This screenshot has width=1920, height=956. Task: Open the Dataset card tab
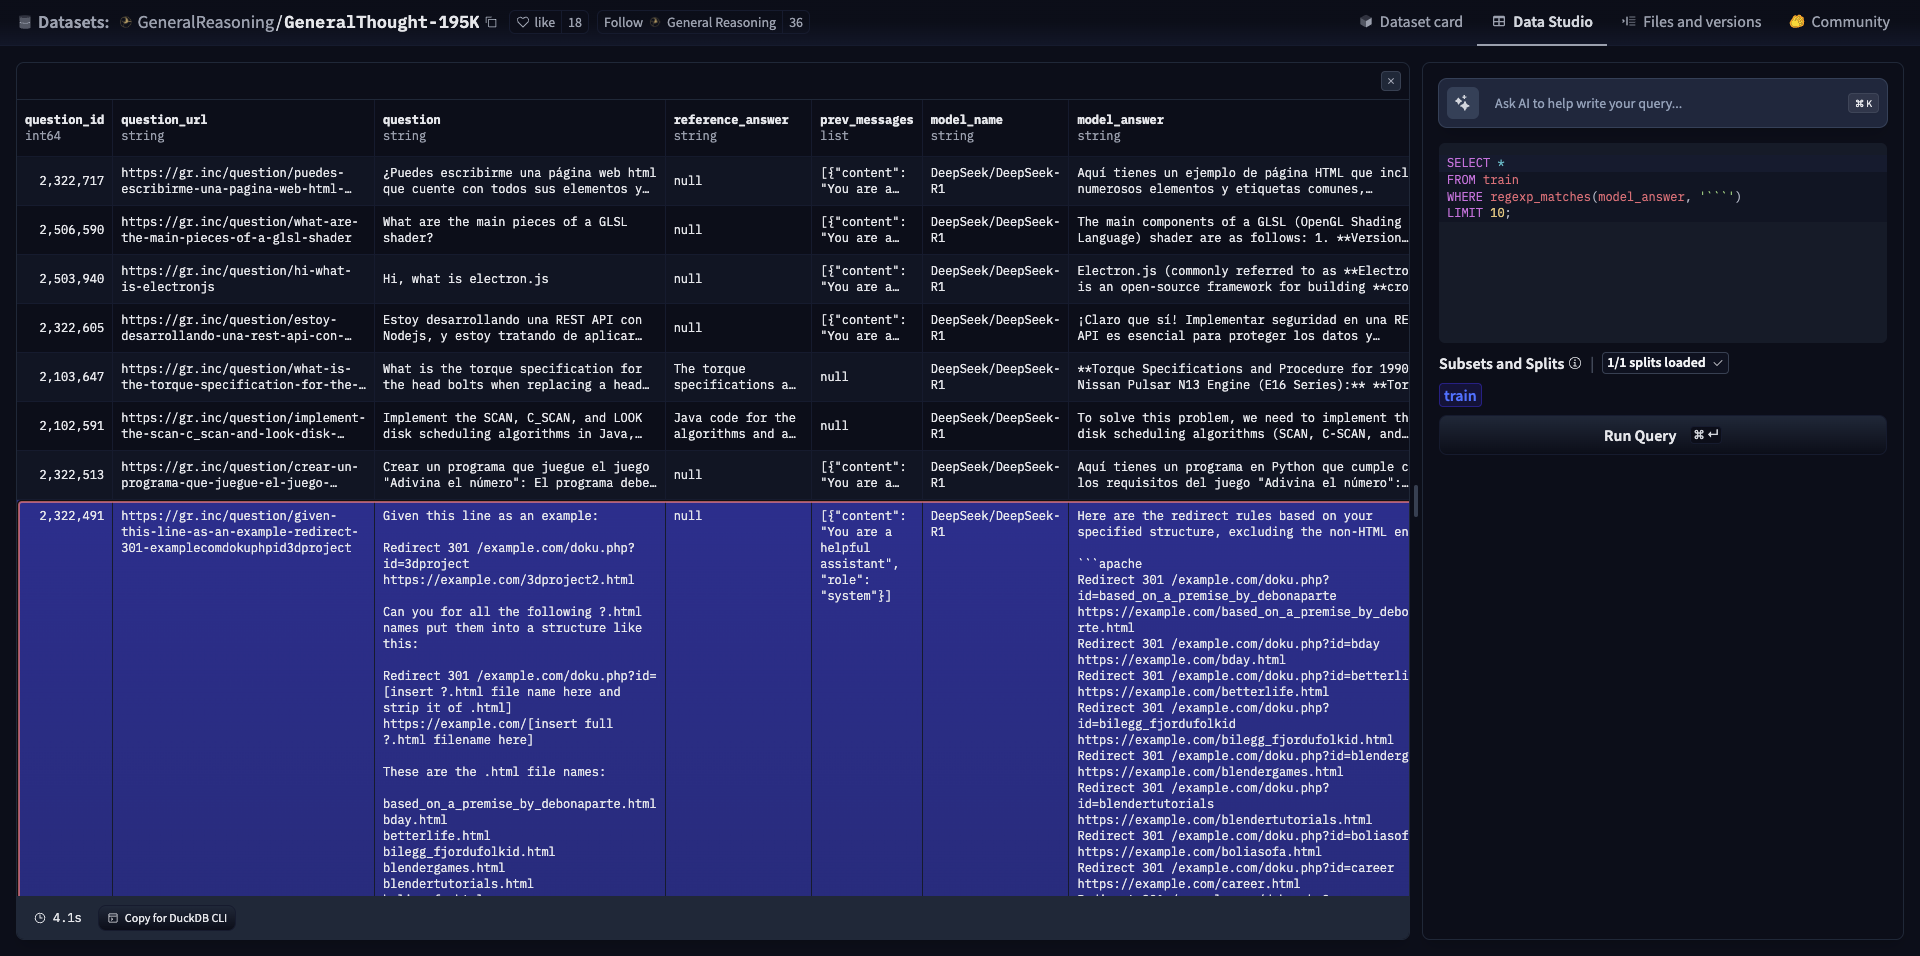click(1410, 22)
